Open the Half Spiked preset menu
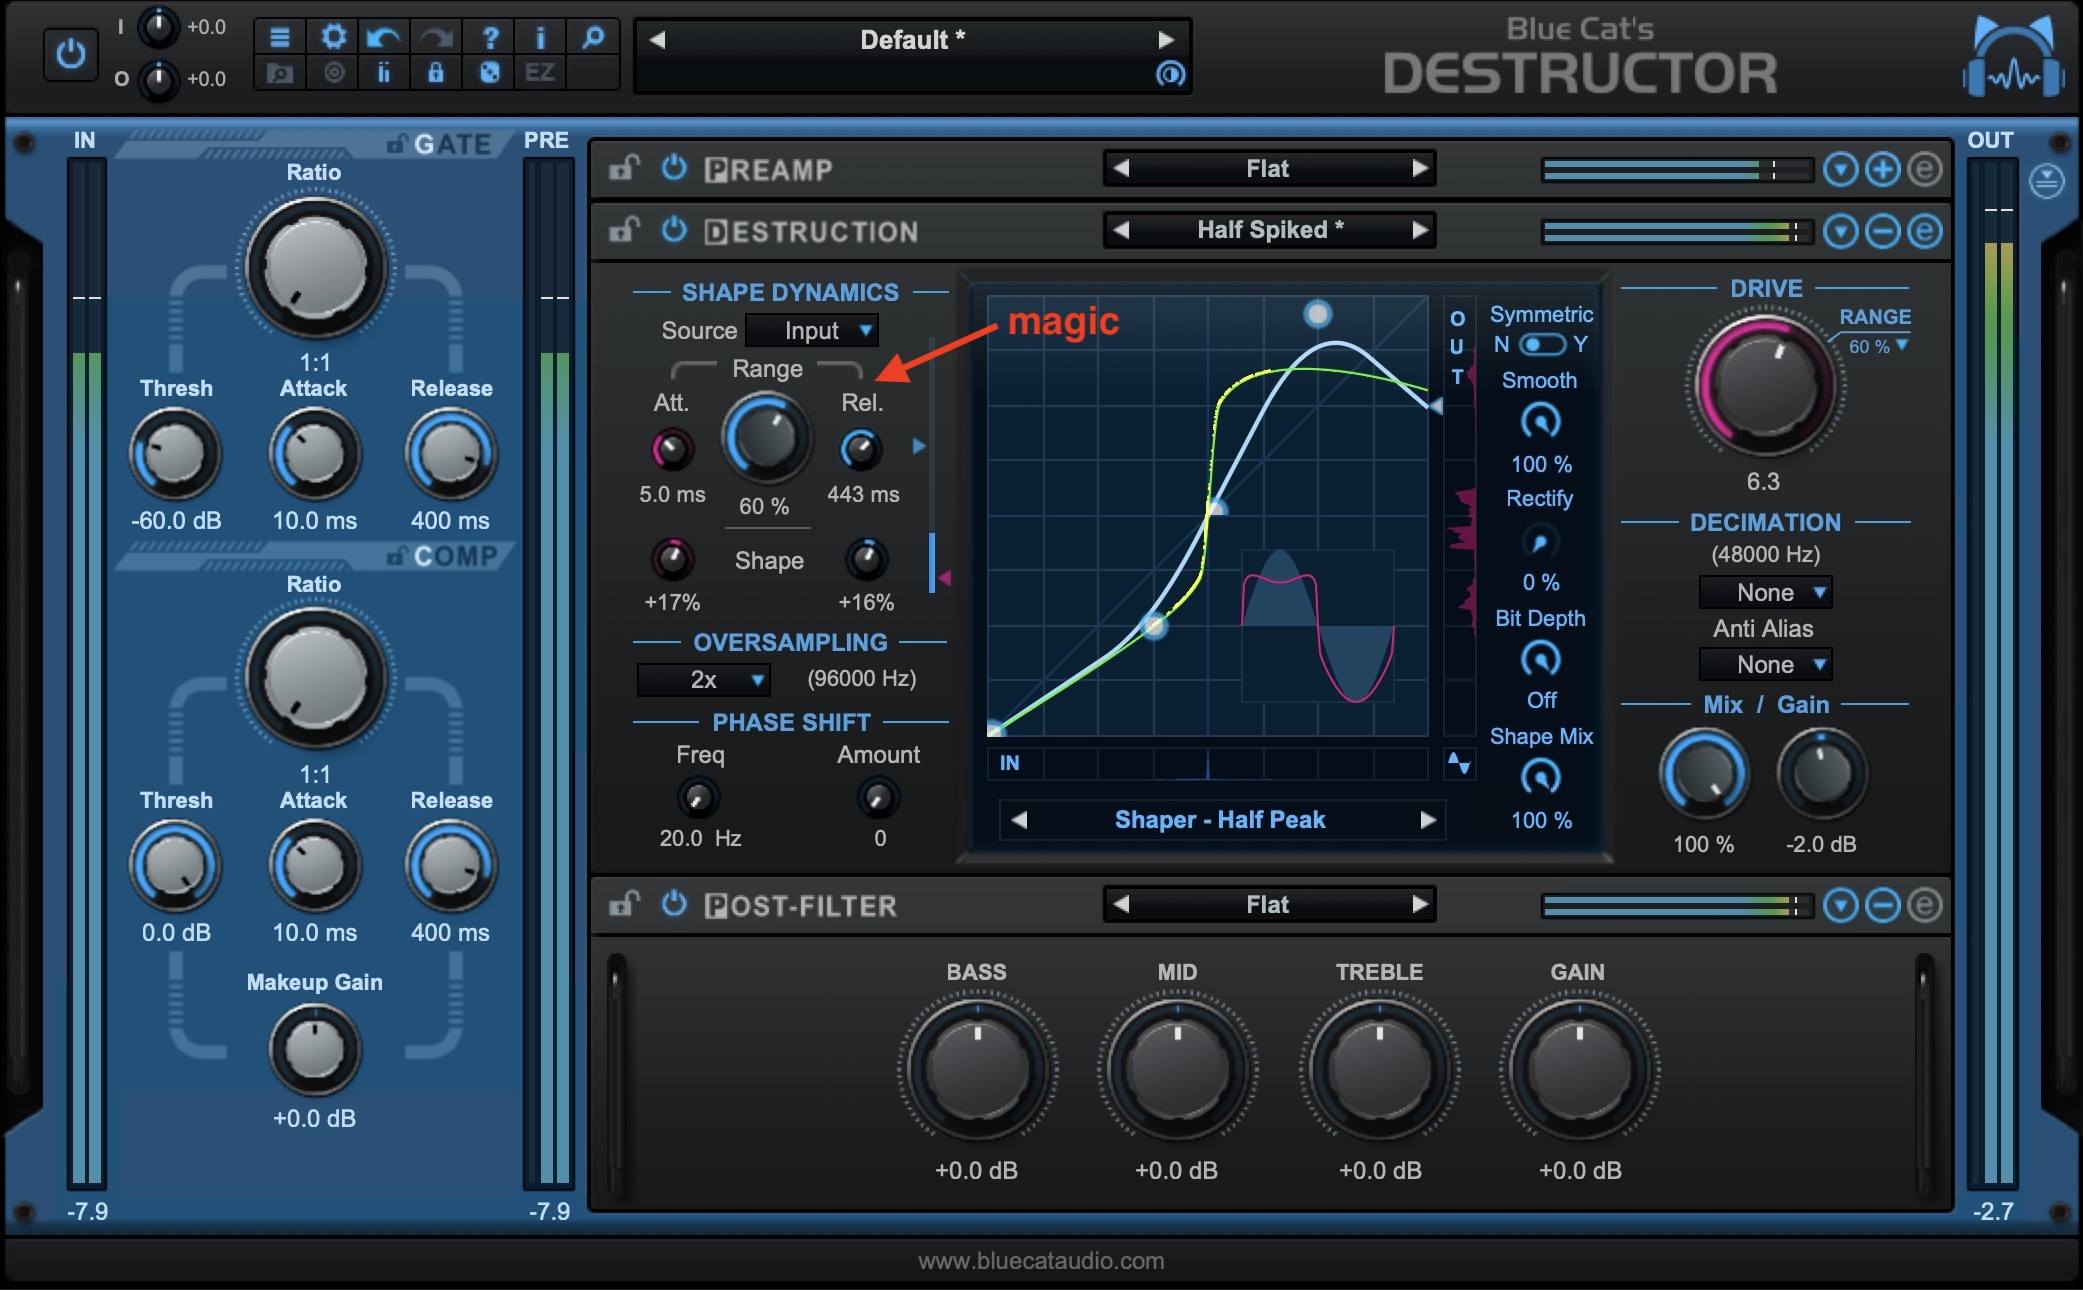The height and width of the screenshot is (1290, 2083). pyautogui.click(x=1270, y=231)
